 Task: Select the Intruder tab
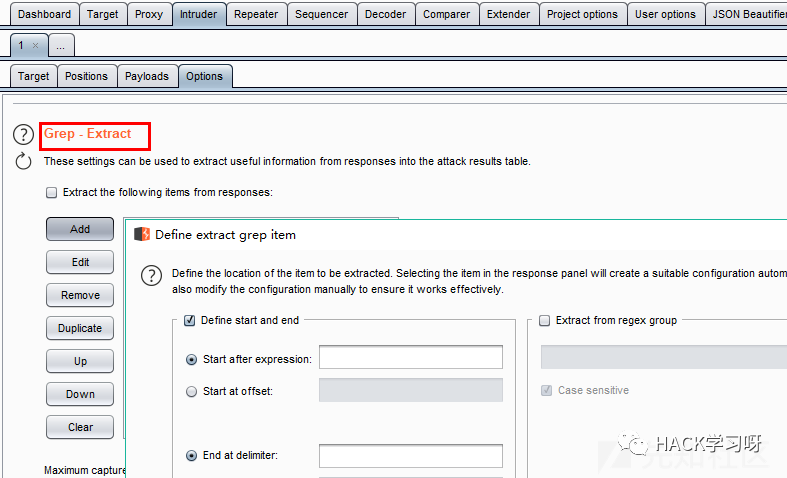coord(199,15)
